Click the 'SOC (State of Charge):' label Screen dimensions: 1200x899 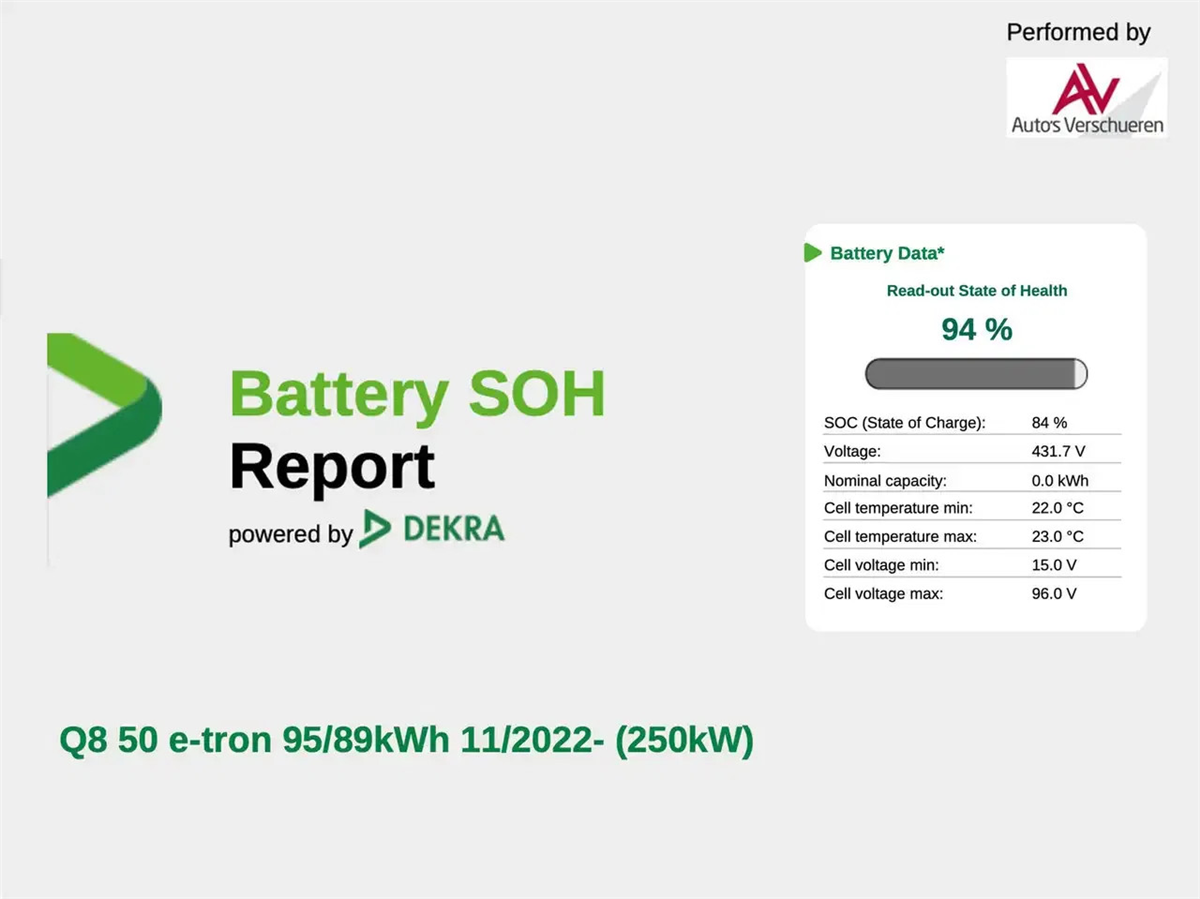[905, 423]
